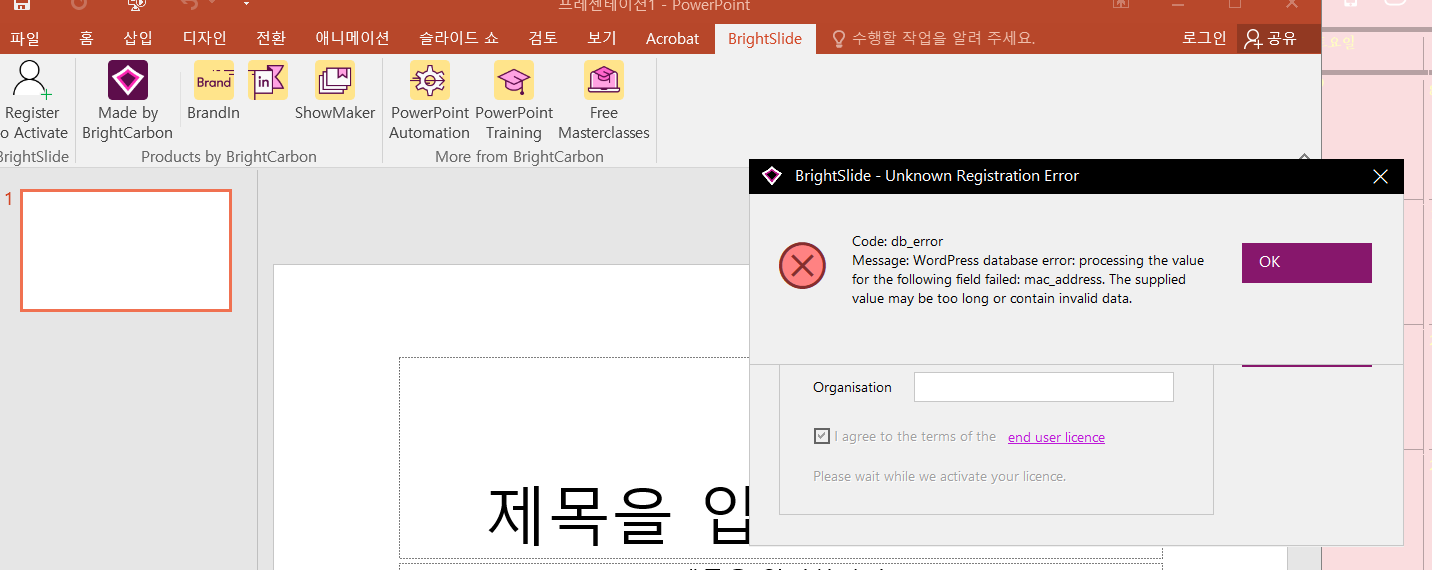The height and width of the screenshot is (570, 1432).
Task: Switch to the 전환 ribbon tab
Action: click(271, 39)
